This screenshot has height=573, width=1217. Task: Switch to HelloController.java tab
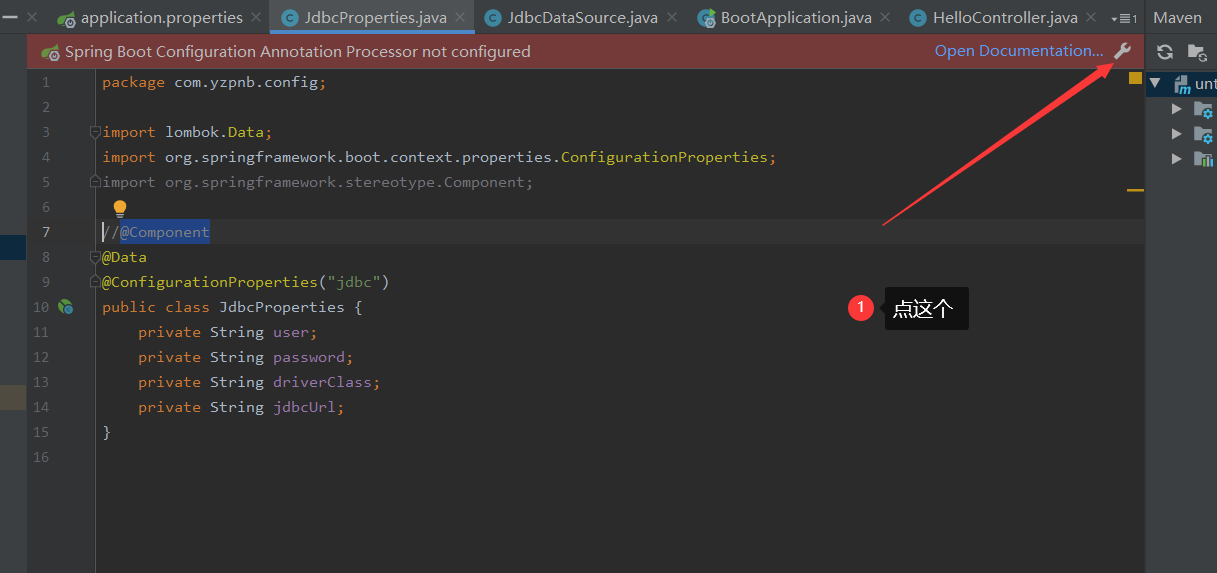[1005, 18]
